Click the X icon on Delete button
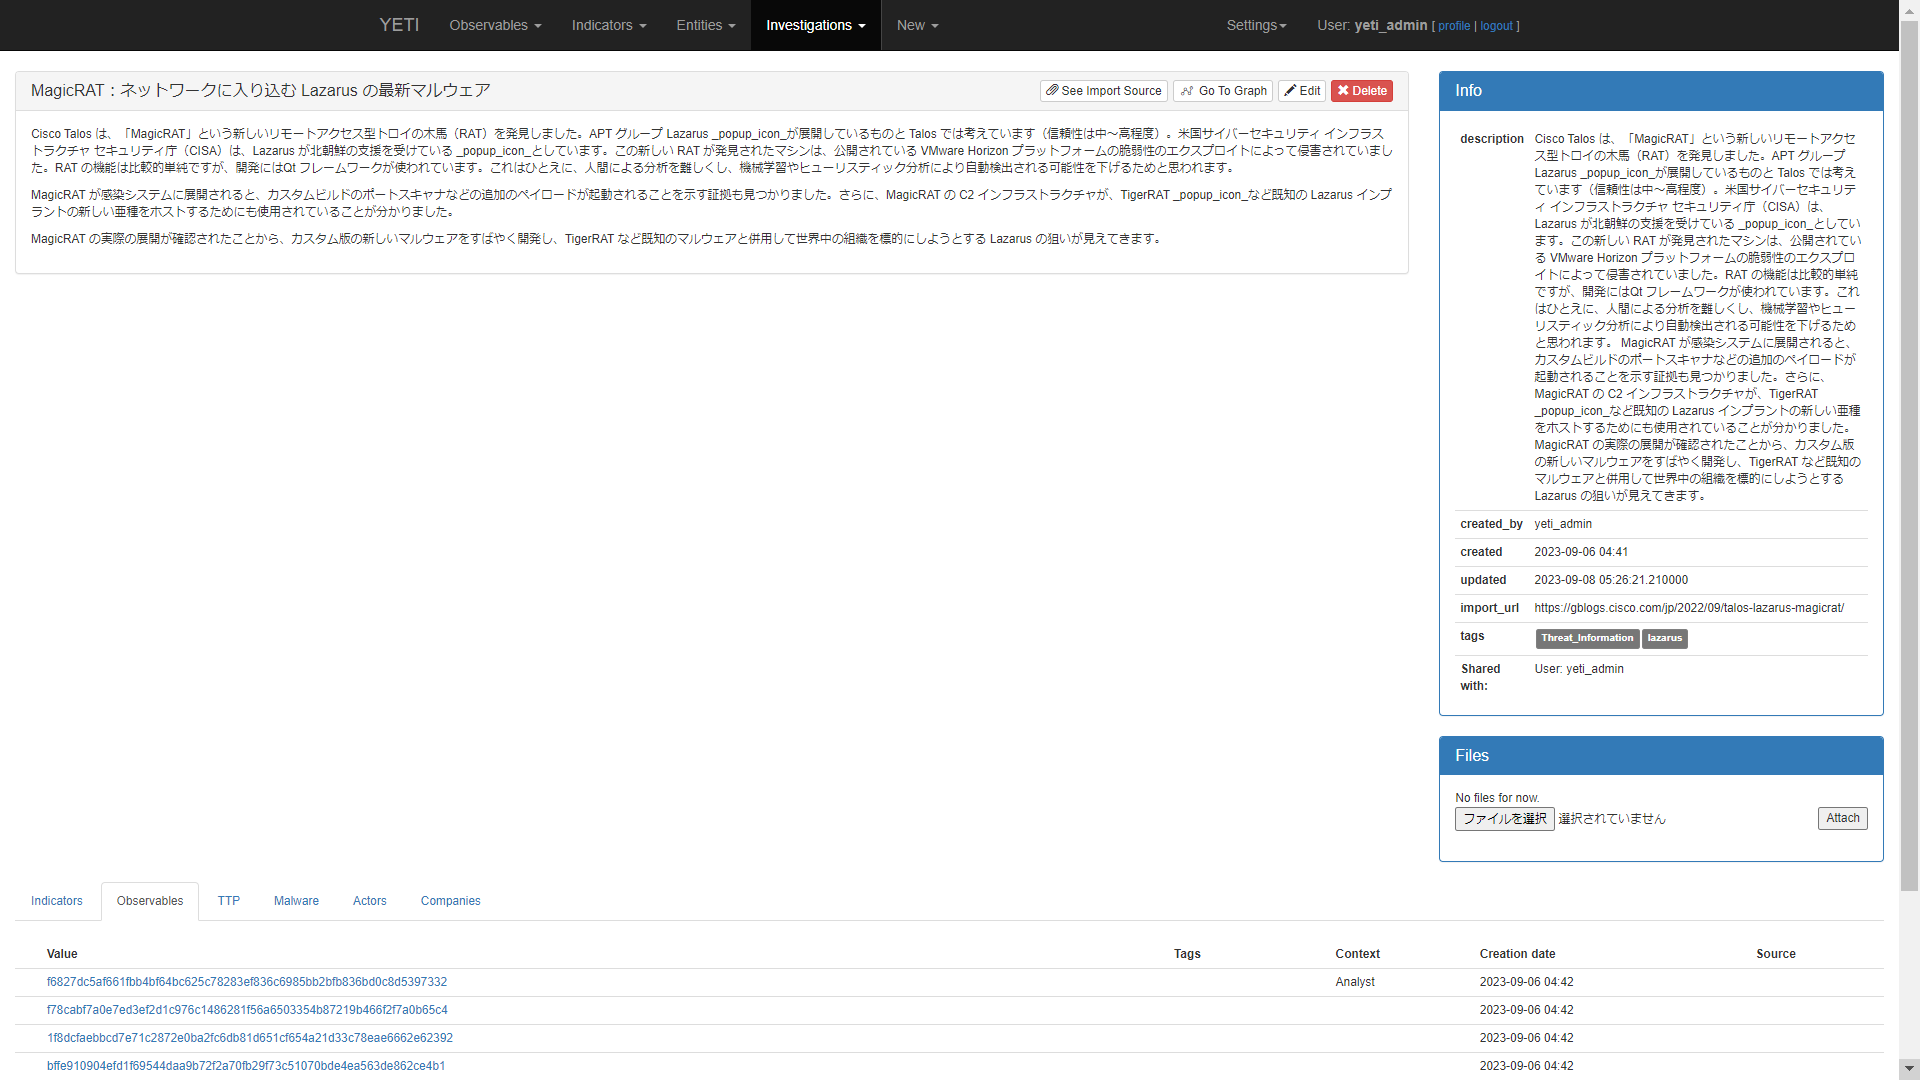 pos(1343,91)
